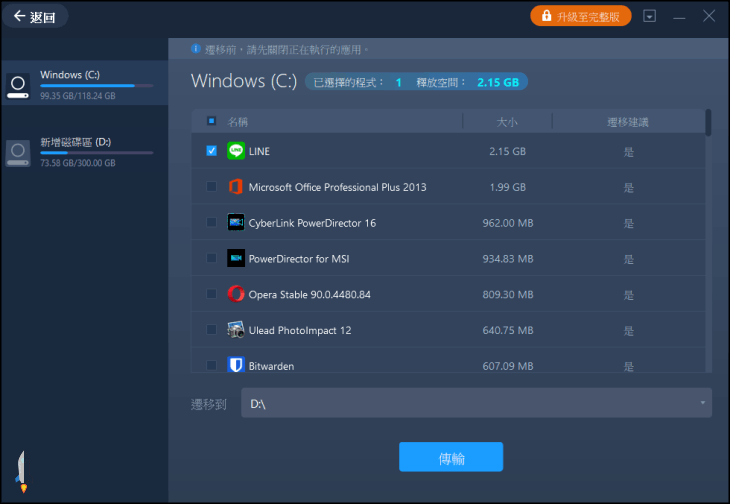The width and height of the screenshot is (730, 504).
Task: Click the lock icon on upgrade button
Action: pos(546,16)
